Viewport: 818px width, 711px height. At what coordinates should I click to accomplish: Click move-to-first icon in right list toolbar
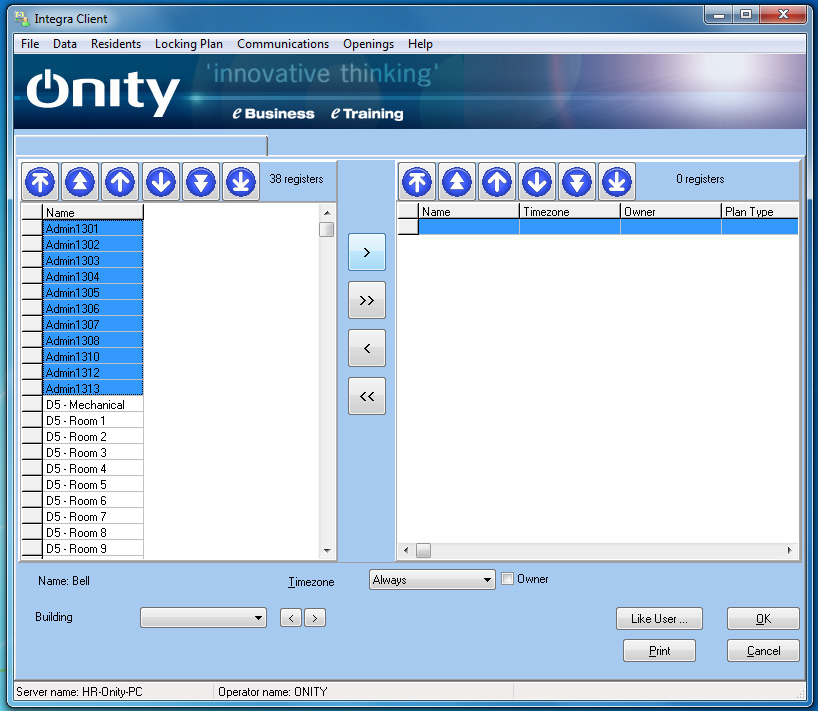point(418,182)
